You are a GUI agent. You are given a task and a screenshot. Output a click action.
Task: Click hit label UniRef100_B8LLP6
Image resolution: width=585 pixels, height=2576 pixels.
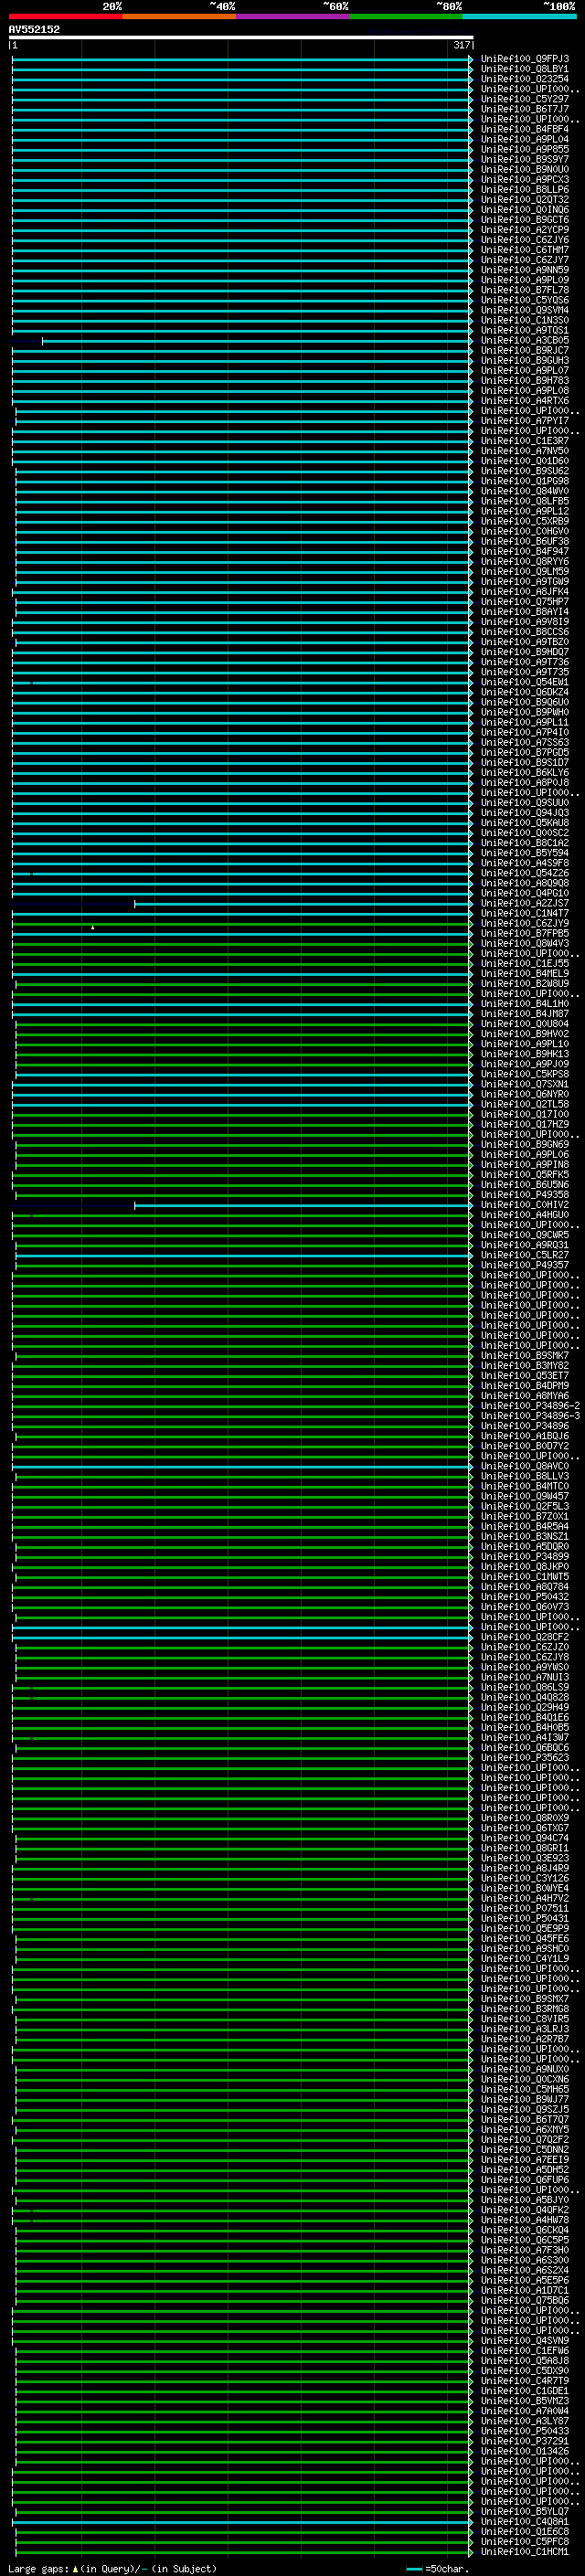point(525,189)
